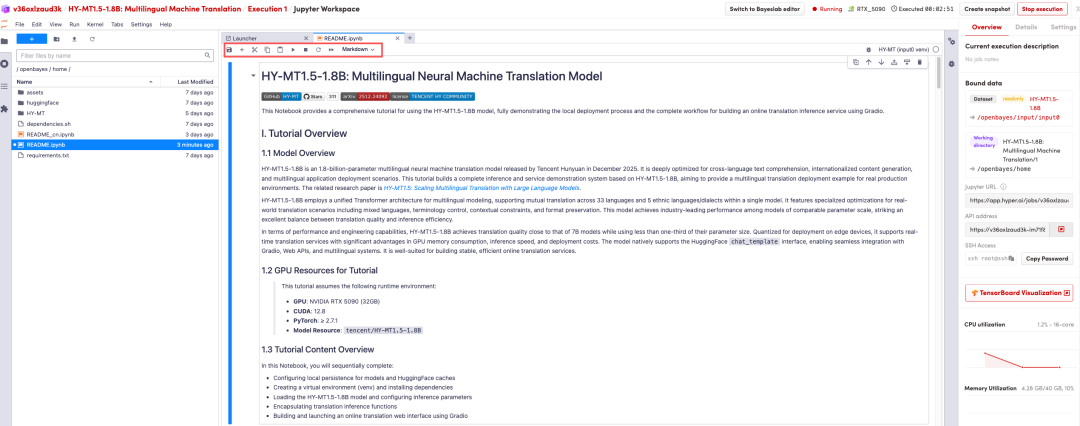Restart kernel and run all cells icon

pyautogui.click(x=331, y=49)
